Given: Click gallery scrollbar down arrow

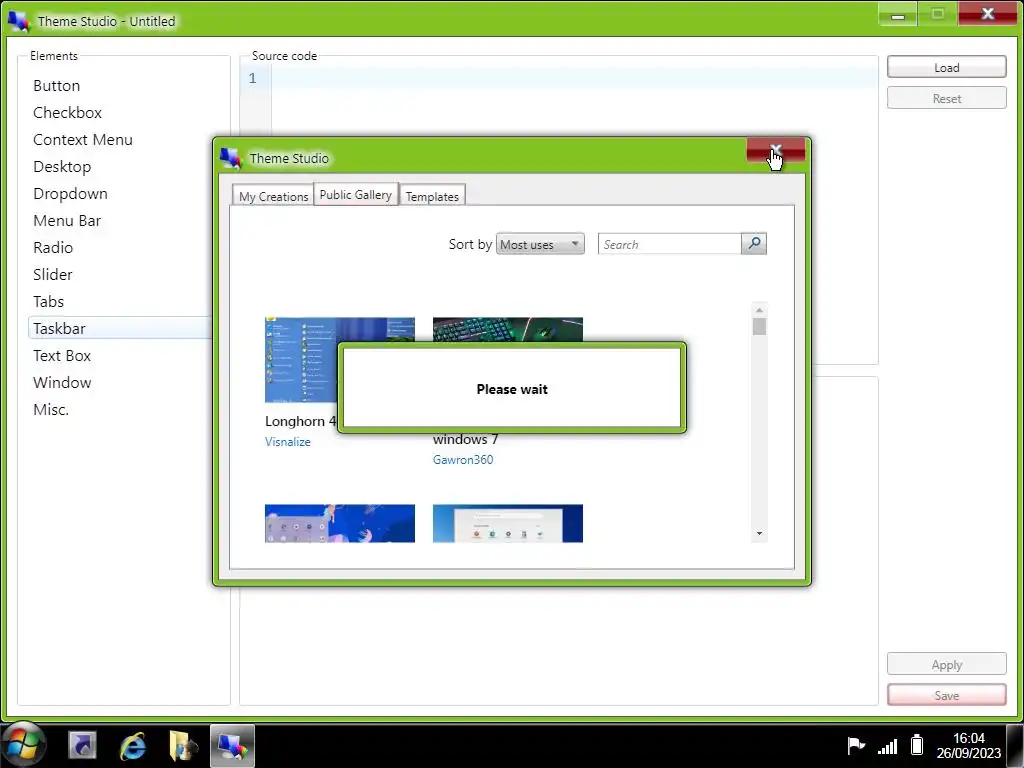Looking at the screenshot, I should 759,534.
